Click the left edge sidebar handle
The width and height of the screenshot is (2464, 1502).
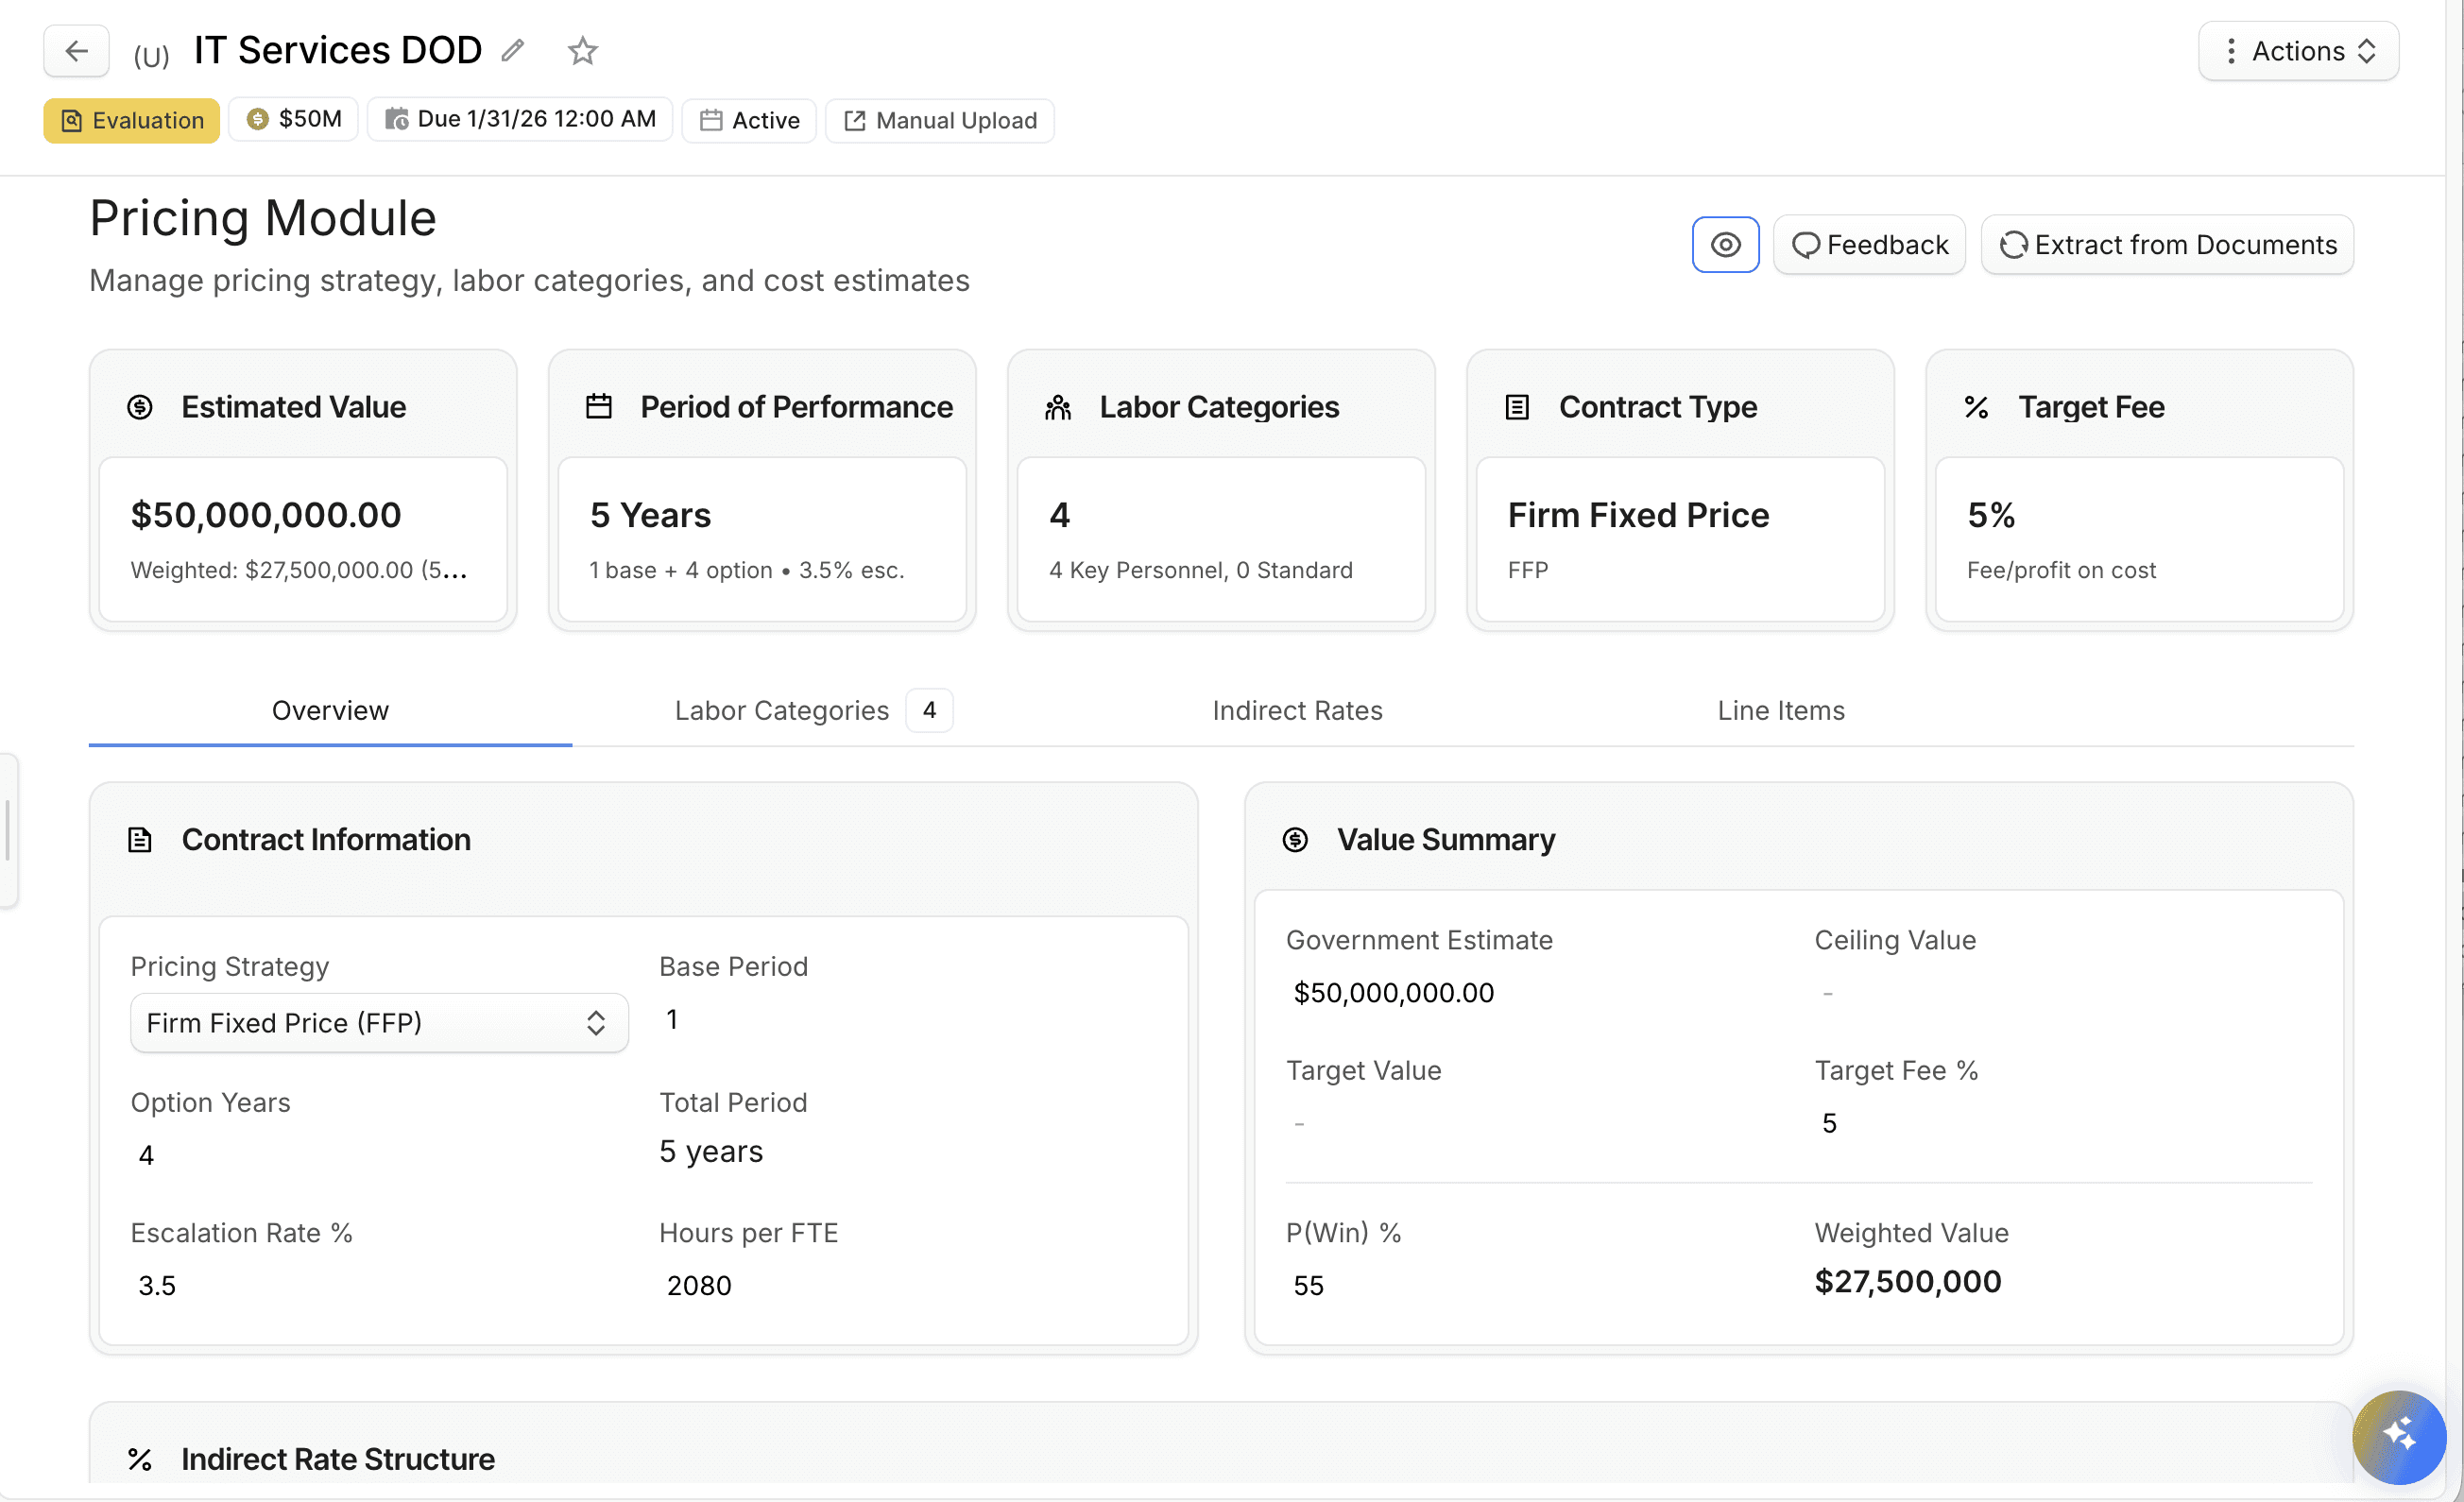click(x=8, y=830)
